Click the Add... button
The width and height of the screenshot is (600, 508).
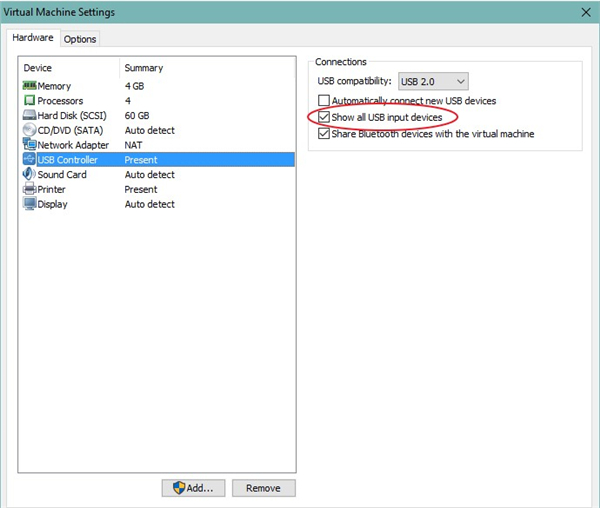point(191,488)
